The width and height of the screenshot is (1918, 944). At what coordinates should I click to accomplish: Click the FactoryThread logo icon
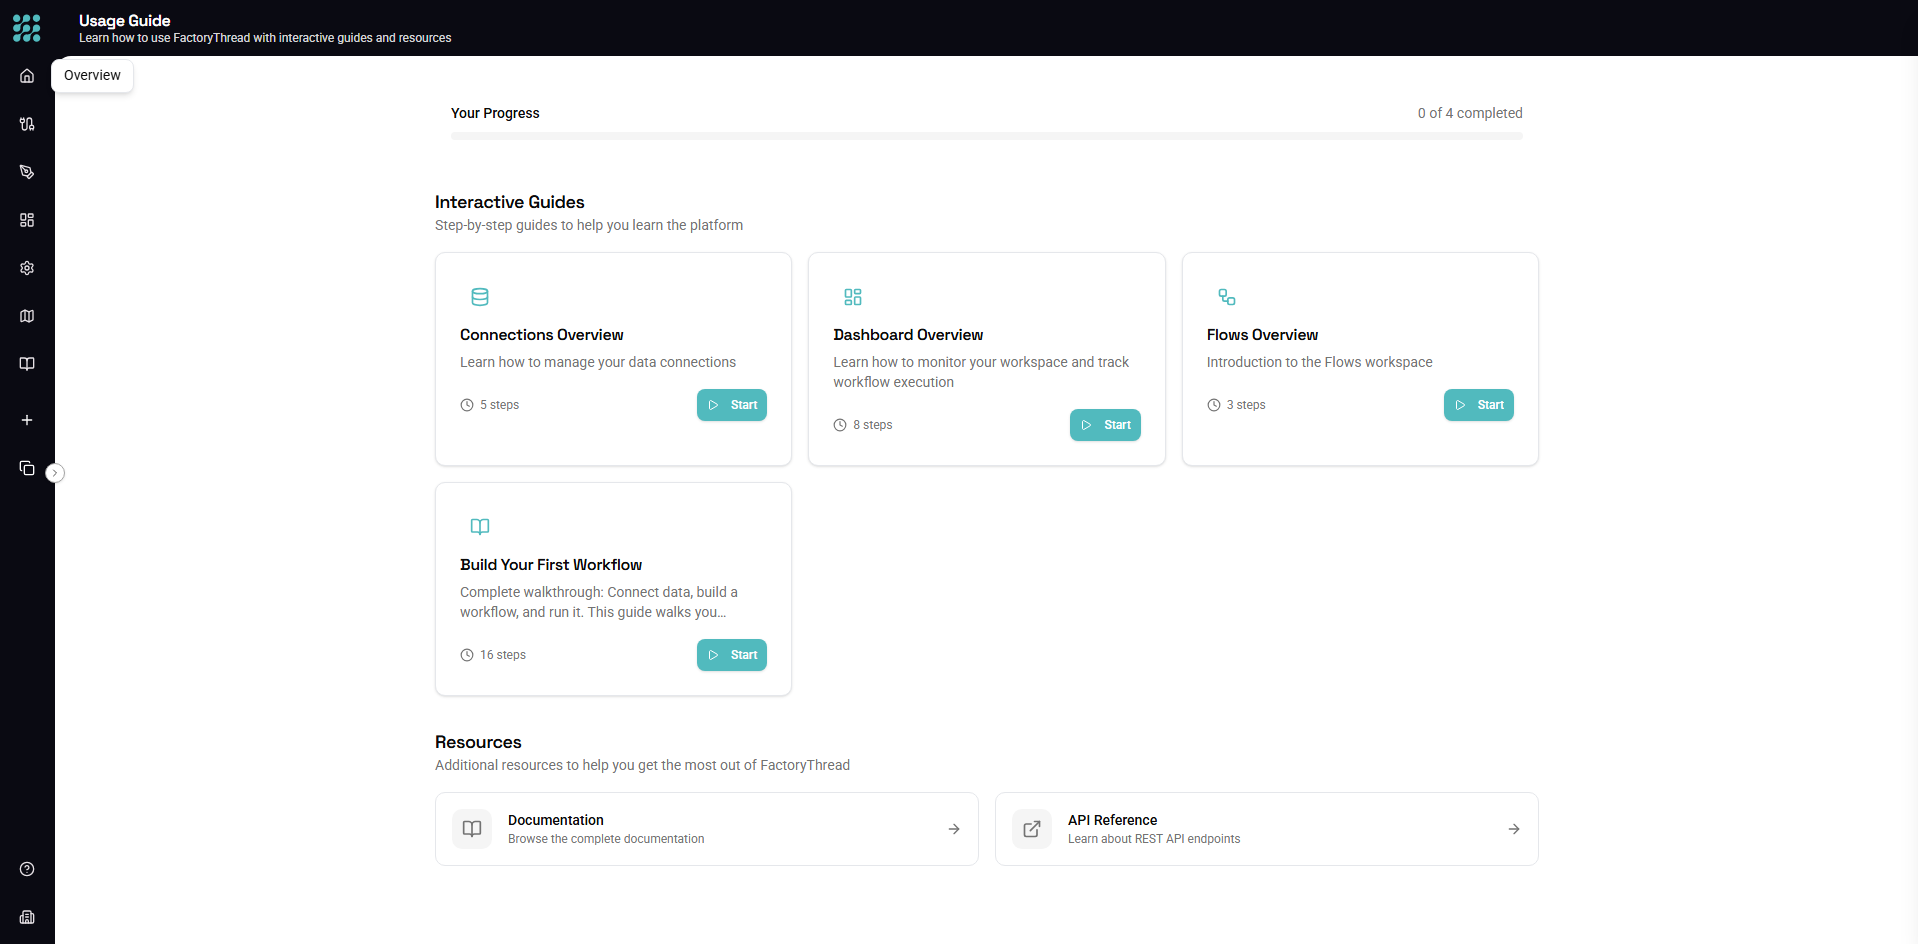coord(27,28)
